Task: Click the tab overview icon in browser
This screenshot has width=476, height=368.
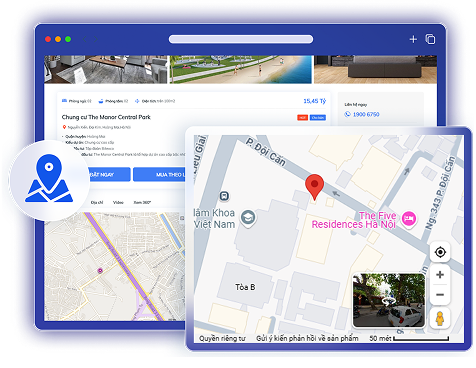Action: tap(430, 39)
